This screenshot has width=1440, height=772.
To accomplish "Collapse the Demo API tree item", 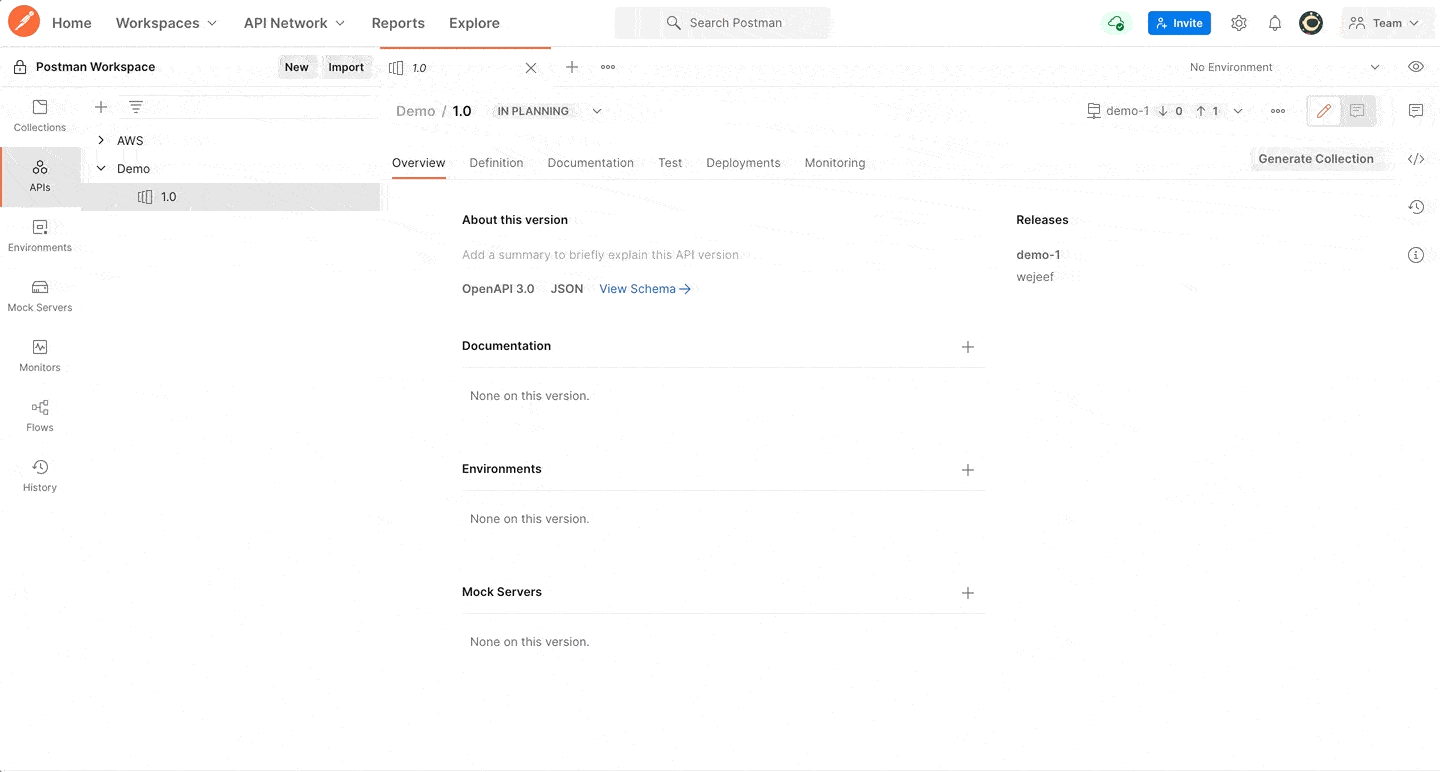I will [101, 168].
